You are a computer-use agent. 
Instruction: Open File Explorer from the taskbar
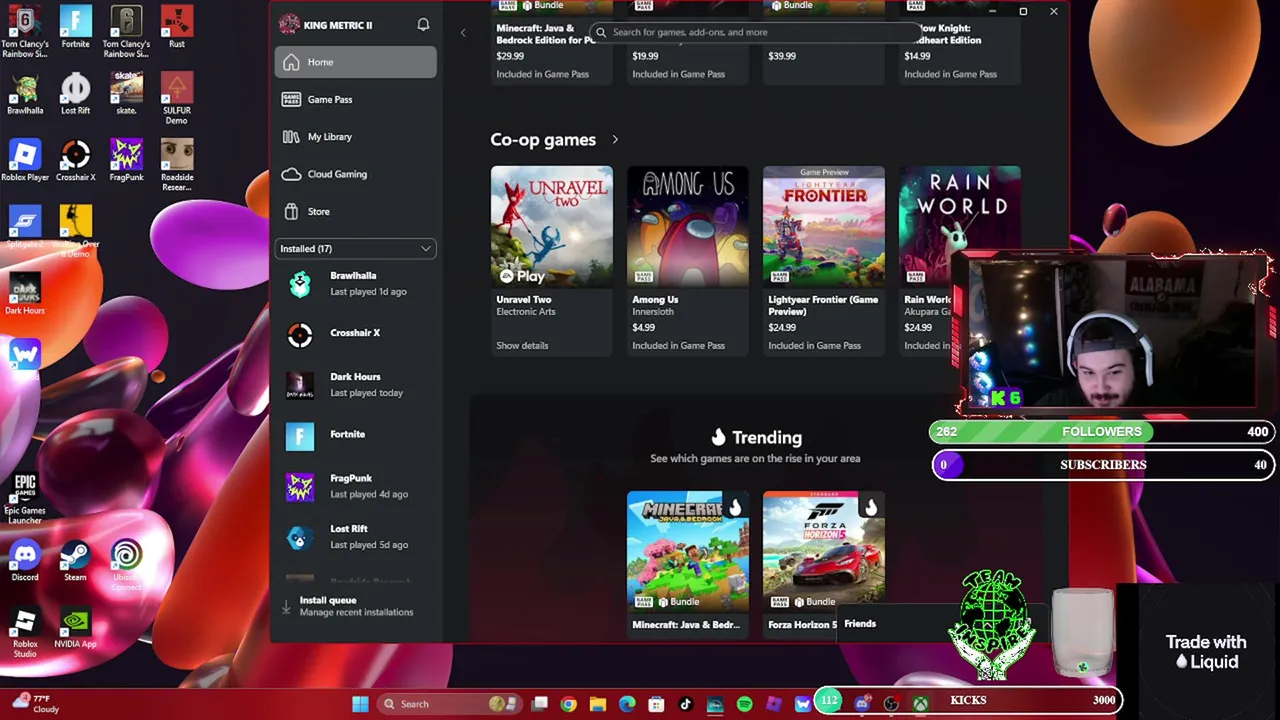coord(598,704)
